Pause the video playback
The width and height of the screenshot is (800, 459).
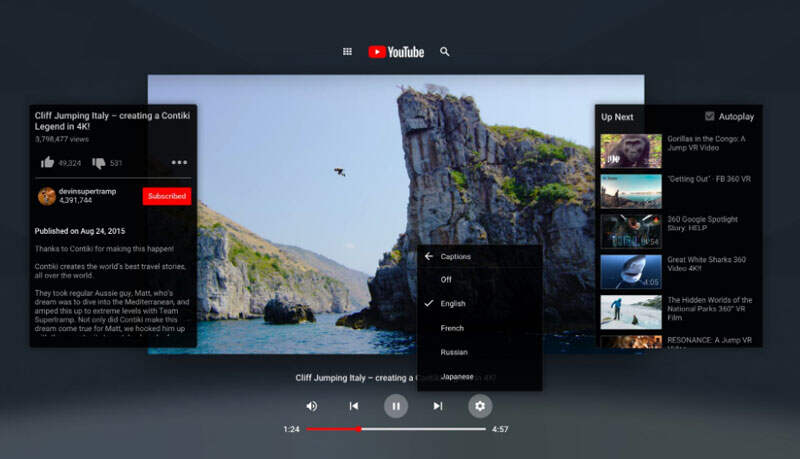(396, 406)
